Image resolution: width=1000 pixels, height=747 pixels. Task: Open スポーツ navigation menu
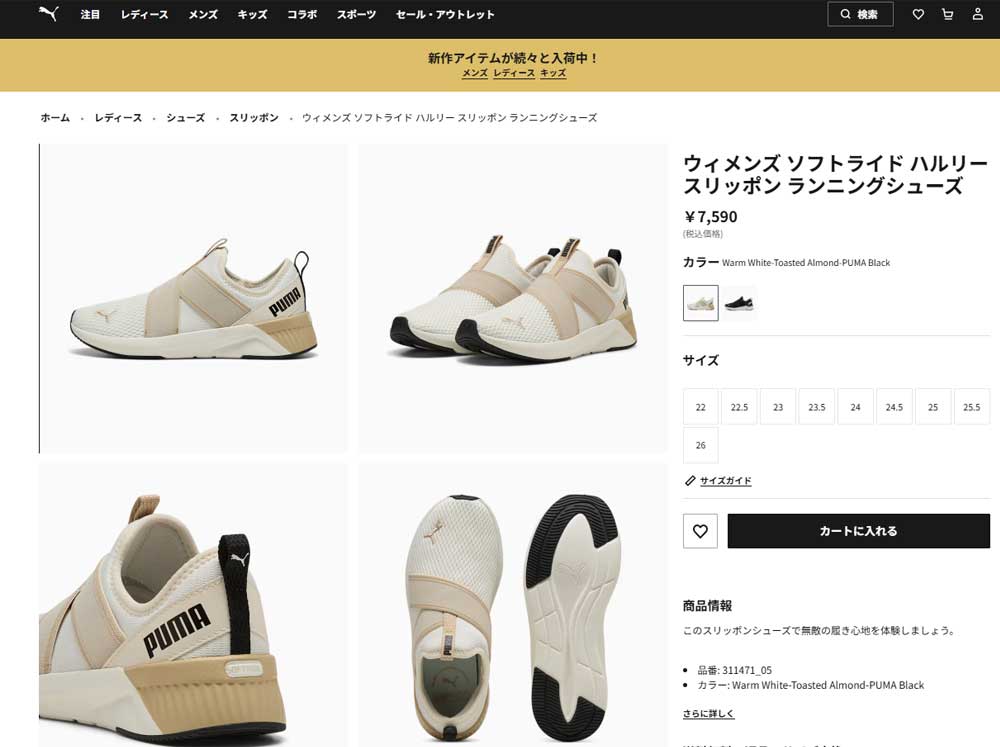pyautogui.click(x=357, y=14)
